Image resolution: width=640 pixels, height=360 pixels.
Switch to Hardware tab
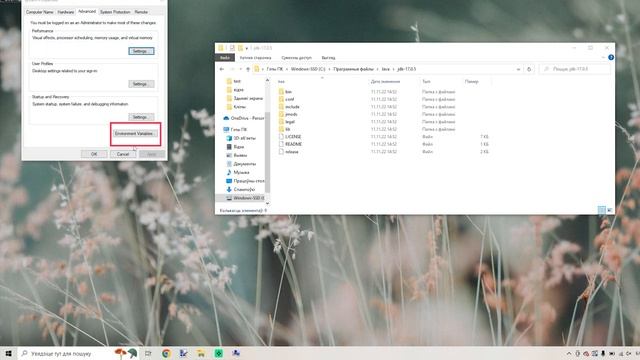click(x=65, y=12)
